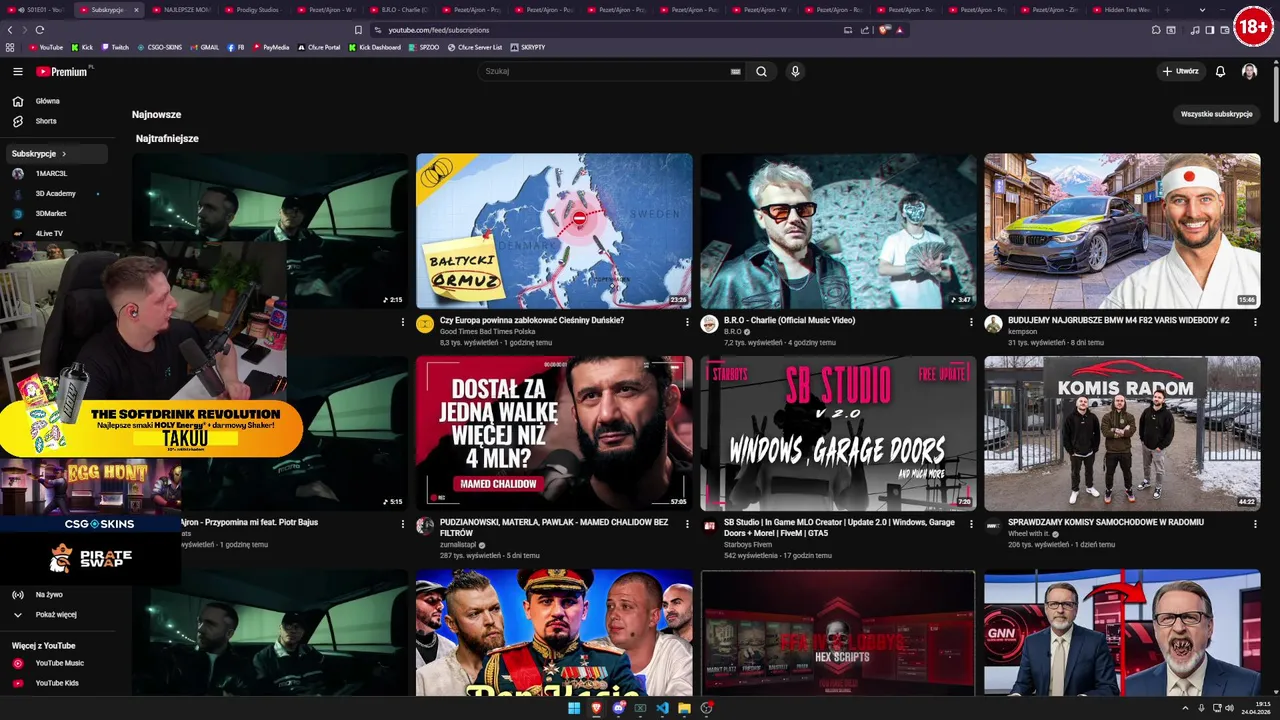Click the Windows Start button
The width and height of the screenshot is (1280, 720).
pos(574,708)
